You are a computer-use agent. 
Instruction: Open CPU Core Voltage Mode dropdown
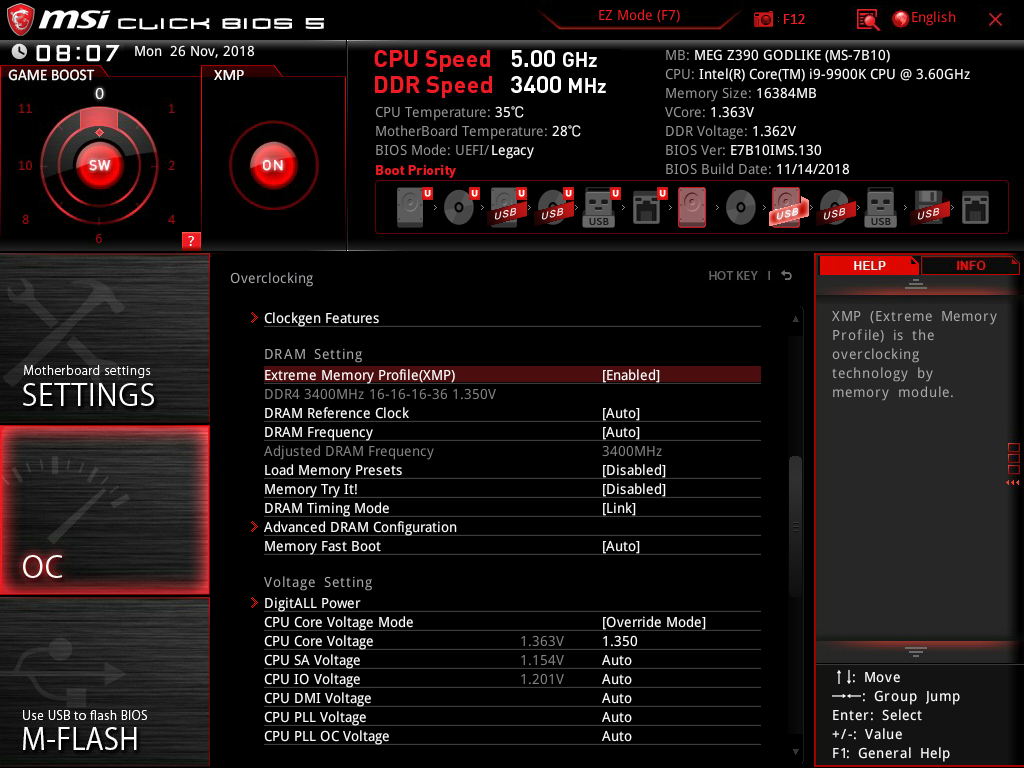pos(653,622)
